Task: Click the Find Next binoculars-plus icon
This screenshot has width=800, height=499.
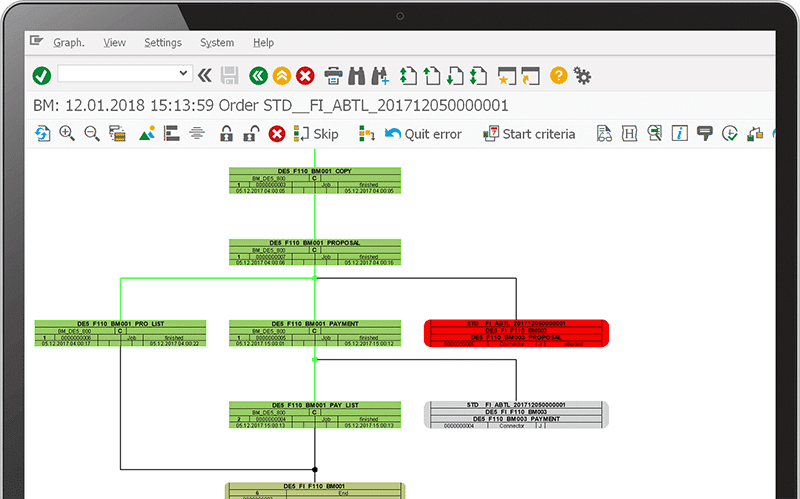Action: click(x=380, y=76)
